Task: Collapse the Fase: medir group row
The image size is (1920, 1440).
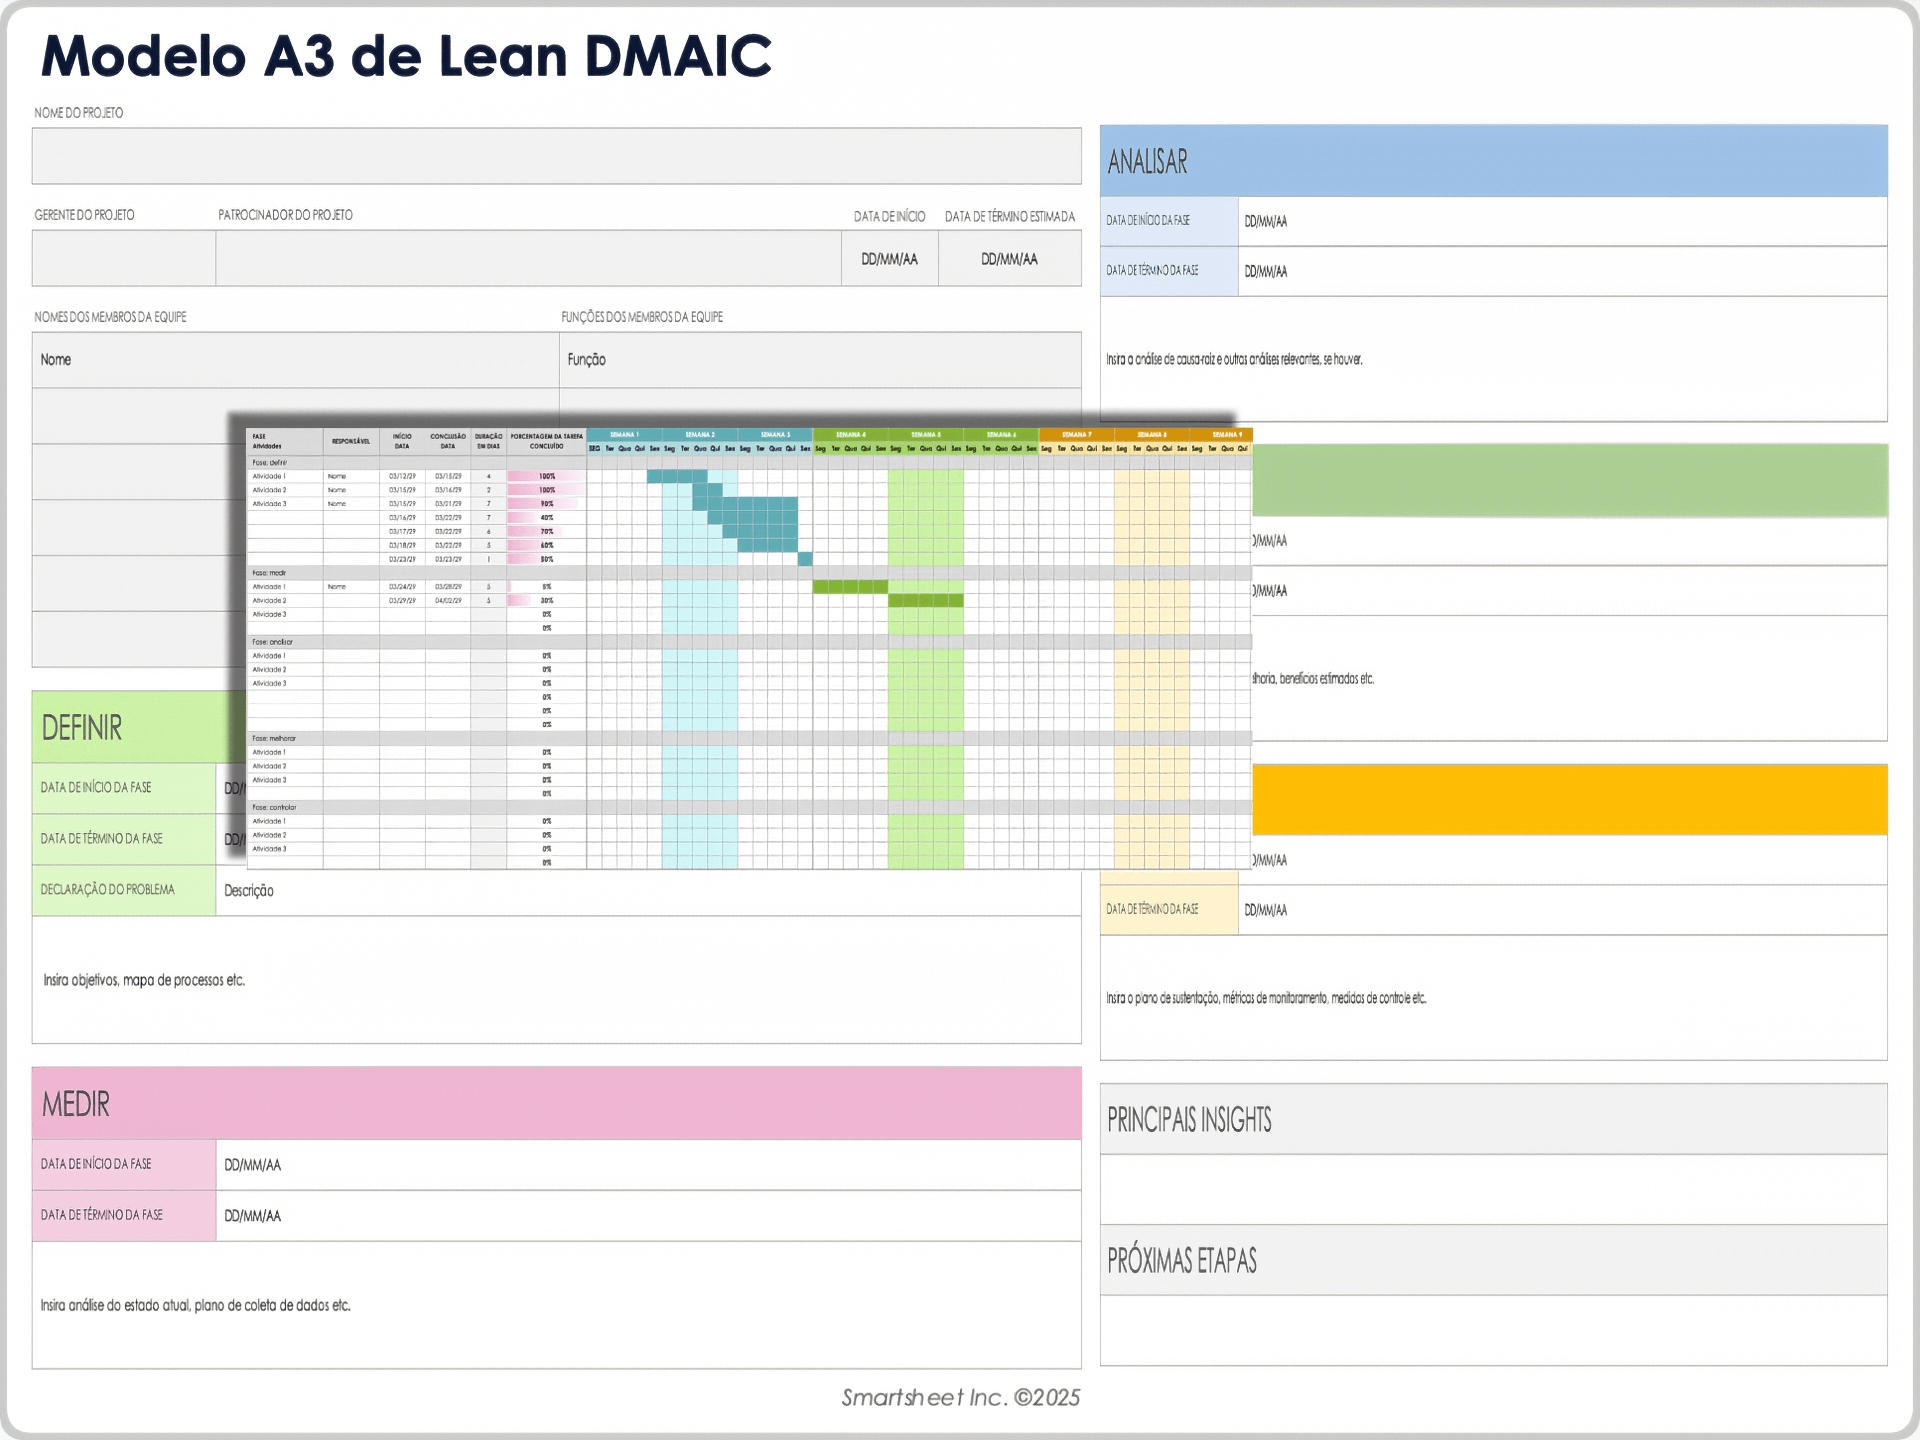Action: coord(270,573)
